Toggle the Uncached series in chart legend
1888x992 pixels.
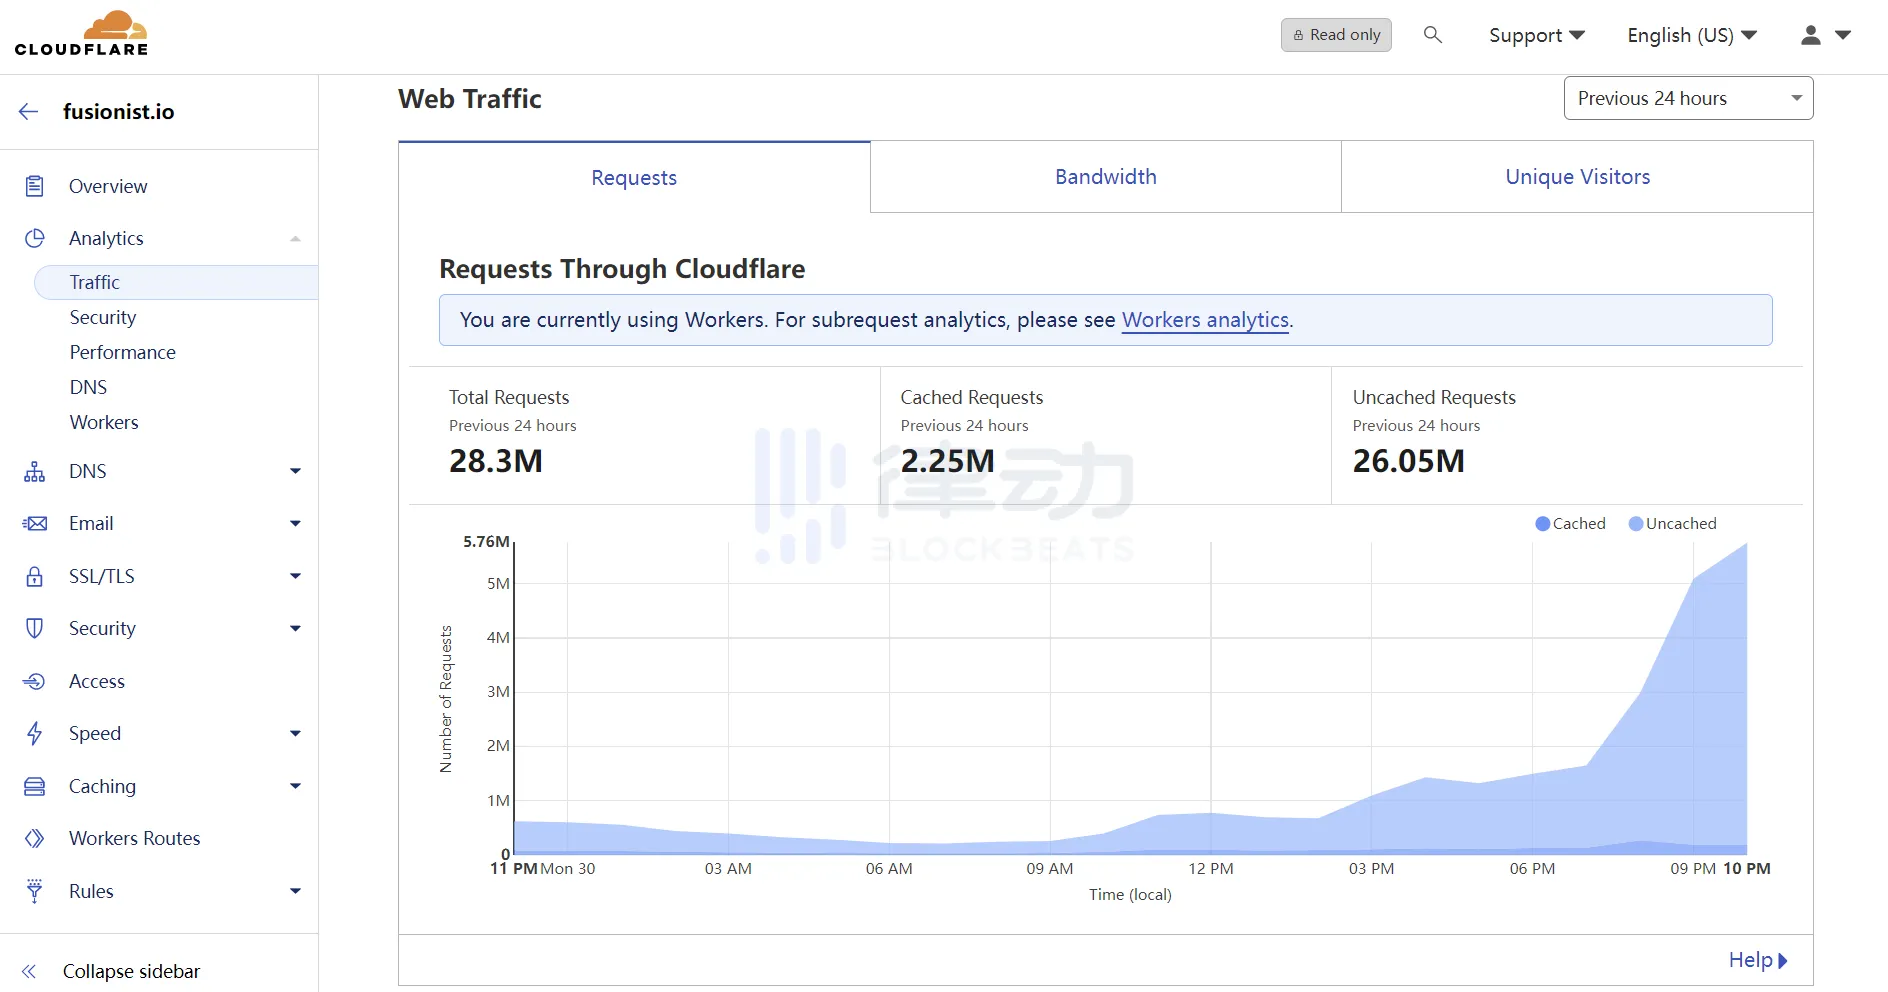point(1672,523)
